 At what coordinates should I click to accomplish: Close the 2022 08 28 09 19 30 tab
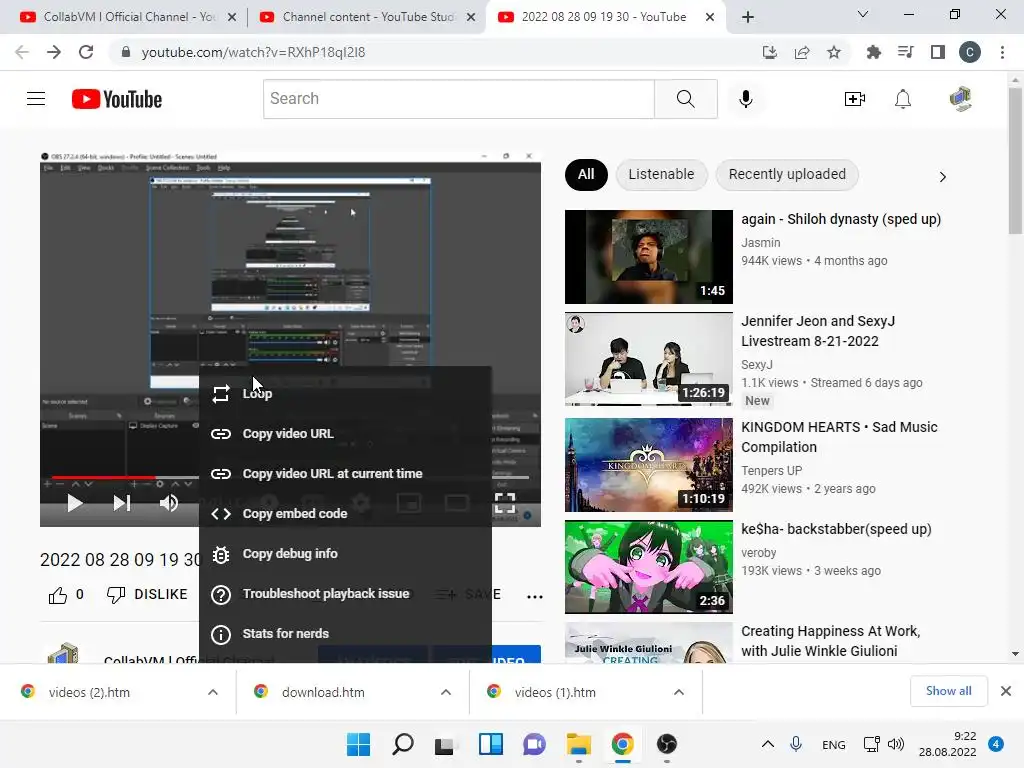[x=710, y=17]
